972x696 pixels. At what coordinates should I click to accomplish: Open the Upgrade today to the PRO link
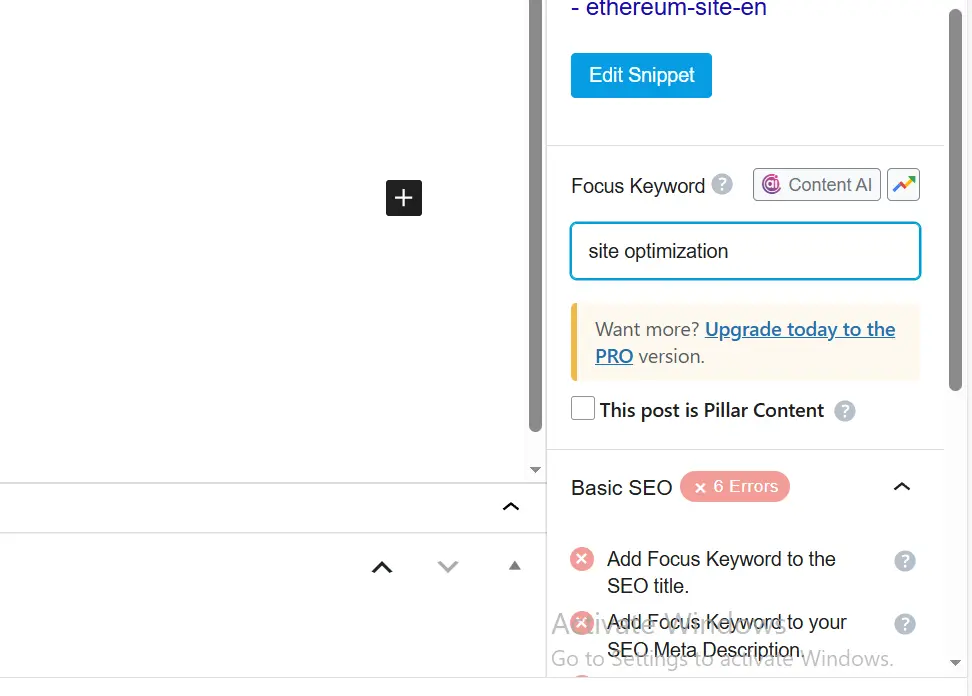[799, 329]
